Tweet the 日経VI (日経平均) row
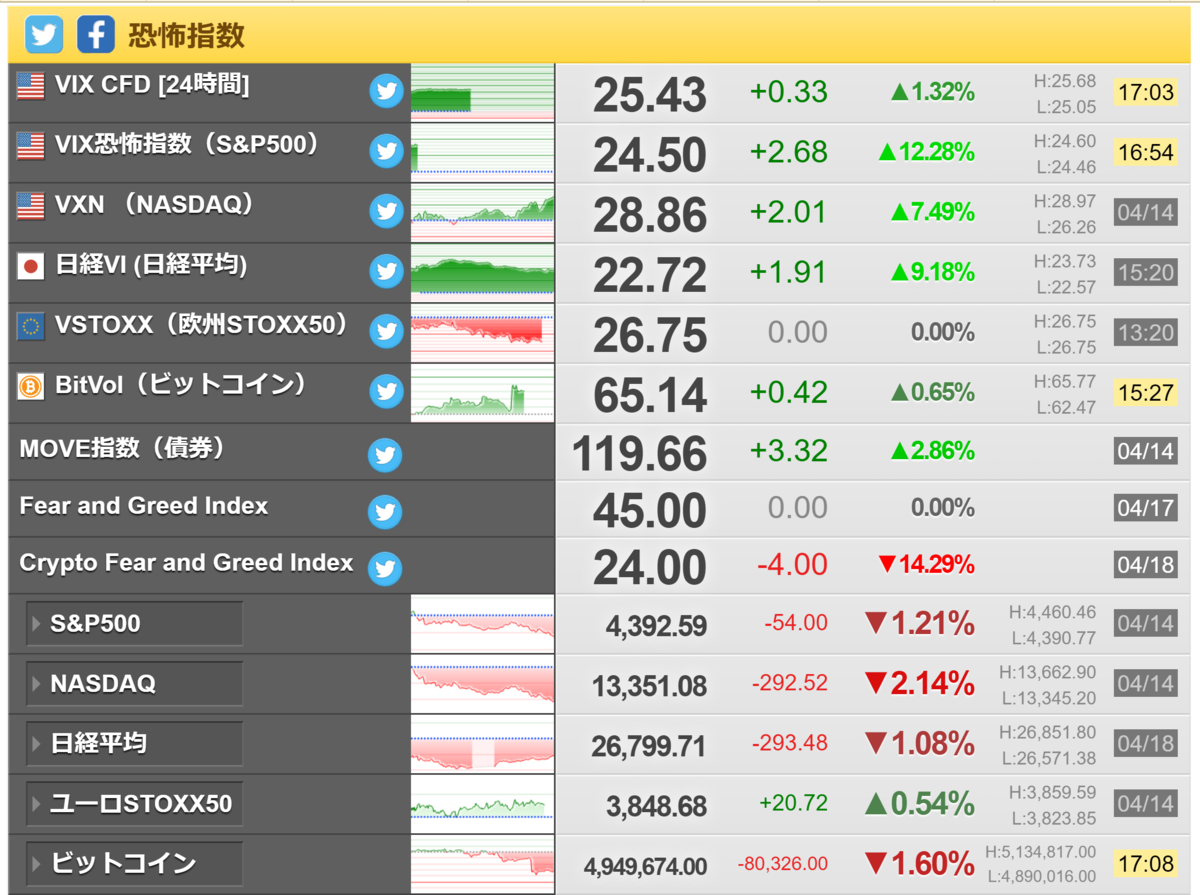Screen dimensions: 1200x895 click(386, 271)
